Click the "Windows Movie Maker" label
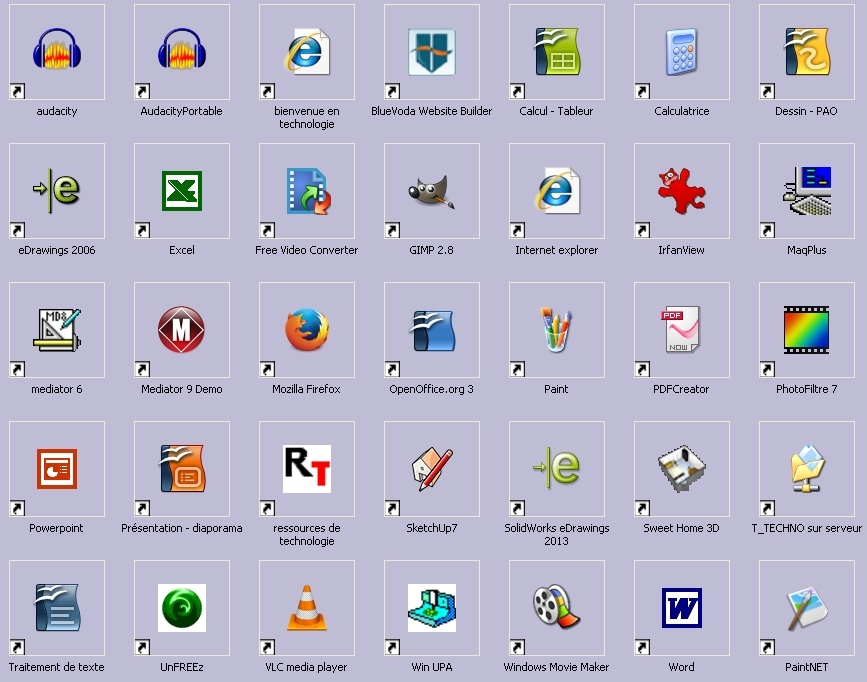Image resolution: width=867 pixels, height=682 pixels. [556, 667]
